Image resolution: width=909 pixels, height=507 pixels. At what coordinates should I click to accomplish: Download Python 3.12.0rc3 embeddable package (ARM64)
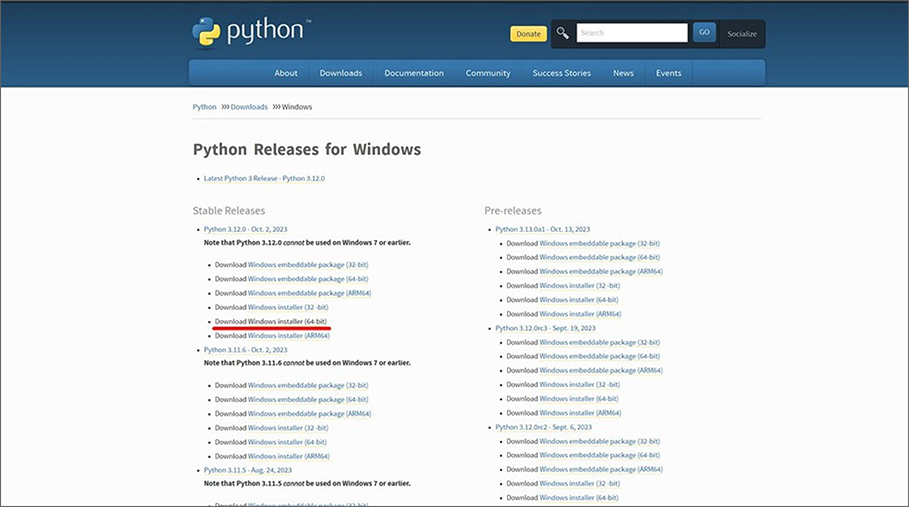tap(601, 370)
